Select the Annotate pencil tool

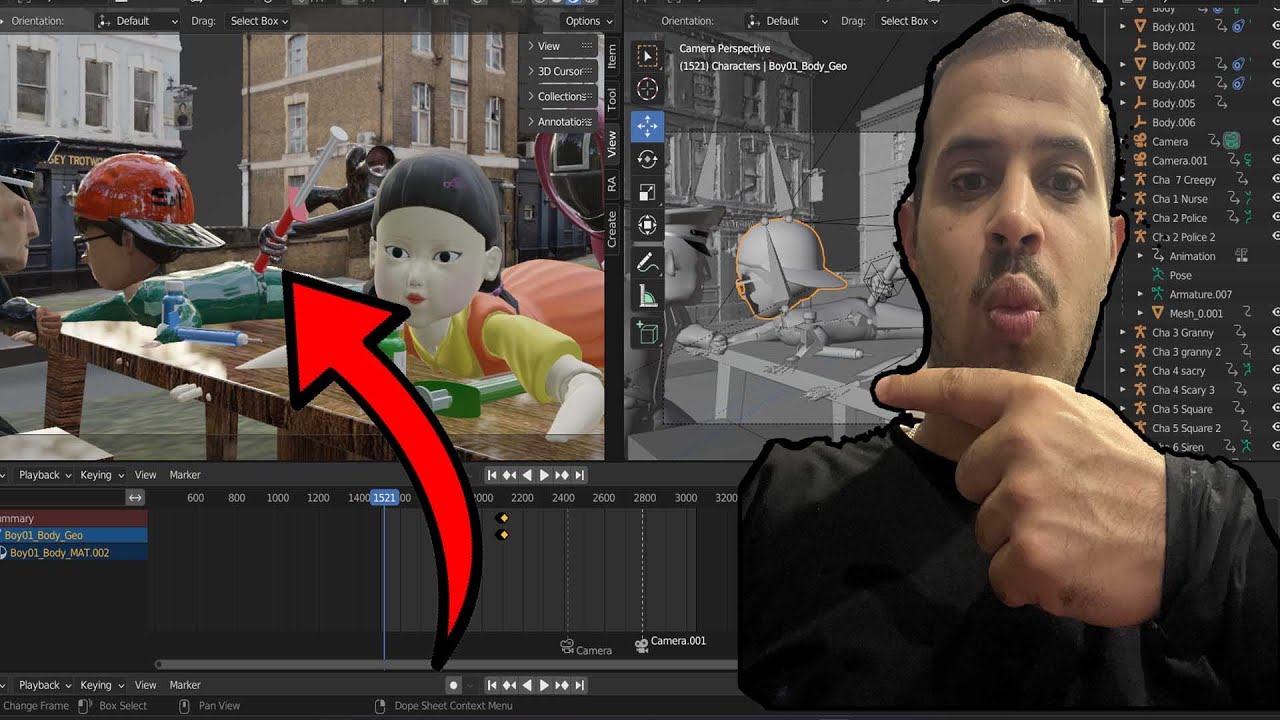click(647, 263)
